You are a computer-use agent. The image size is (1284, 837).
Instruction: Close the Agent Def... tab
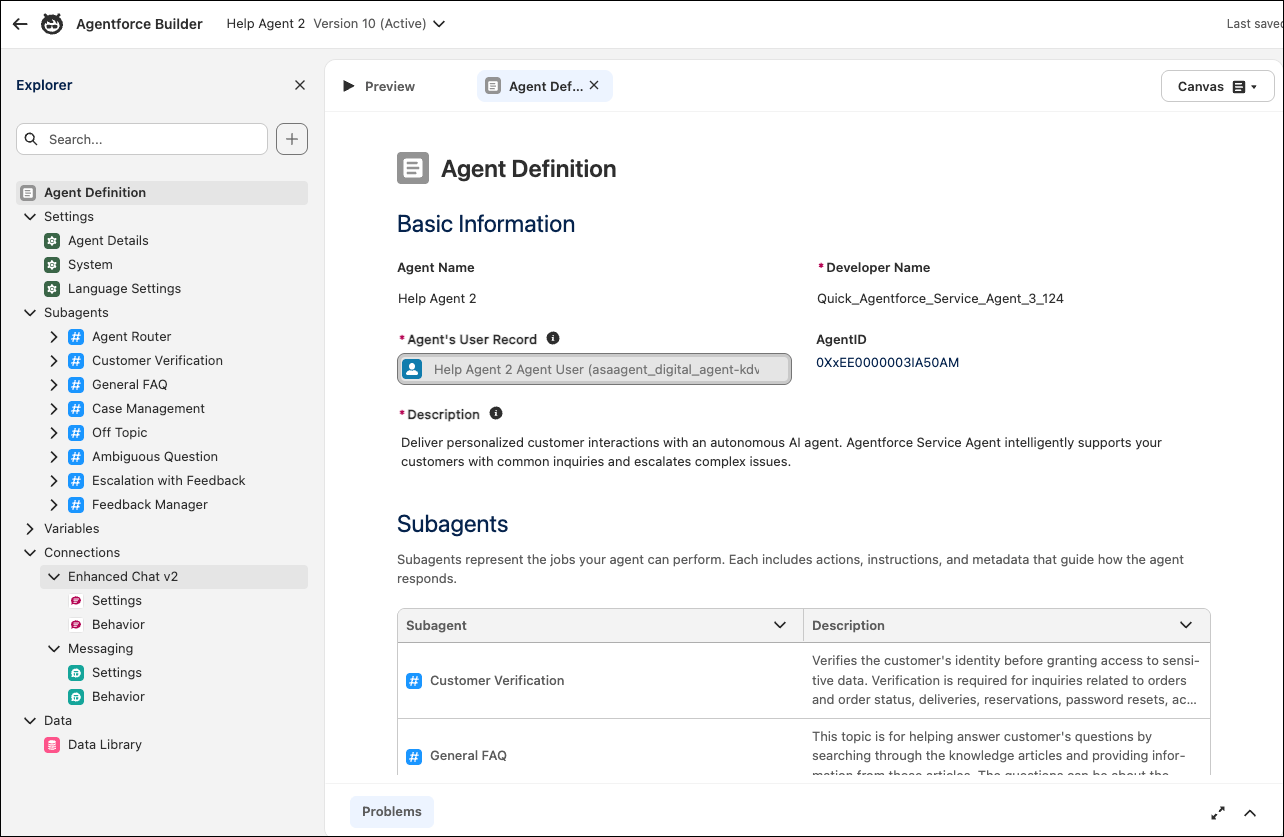594,86
